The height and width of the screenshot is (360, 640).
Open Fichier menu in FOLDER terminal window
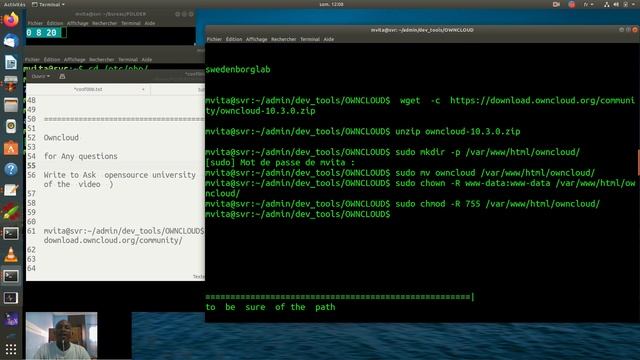click(x=35, y=23)
